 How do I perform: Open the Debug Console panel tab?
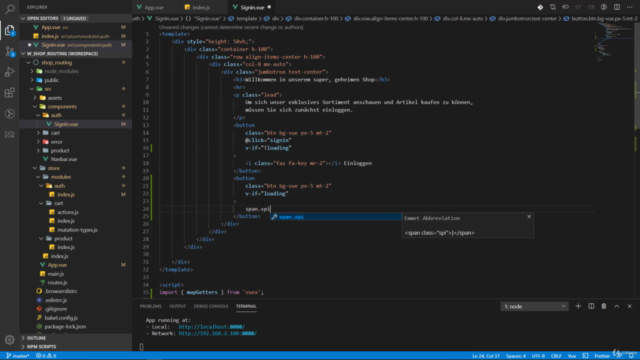tap(211, 306)
